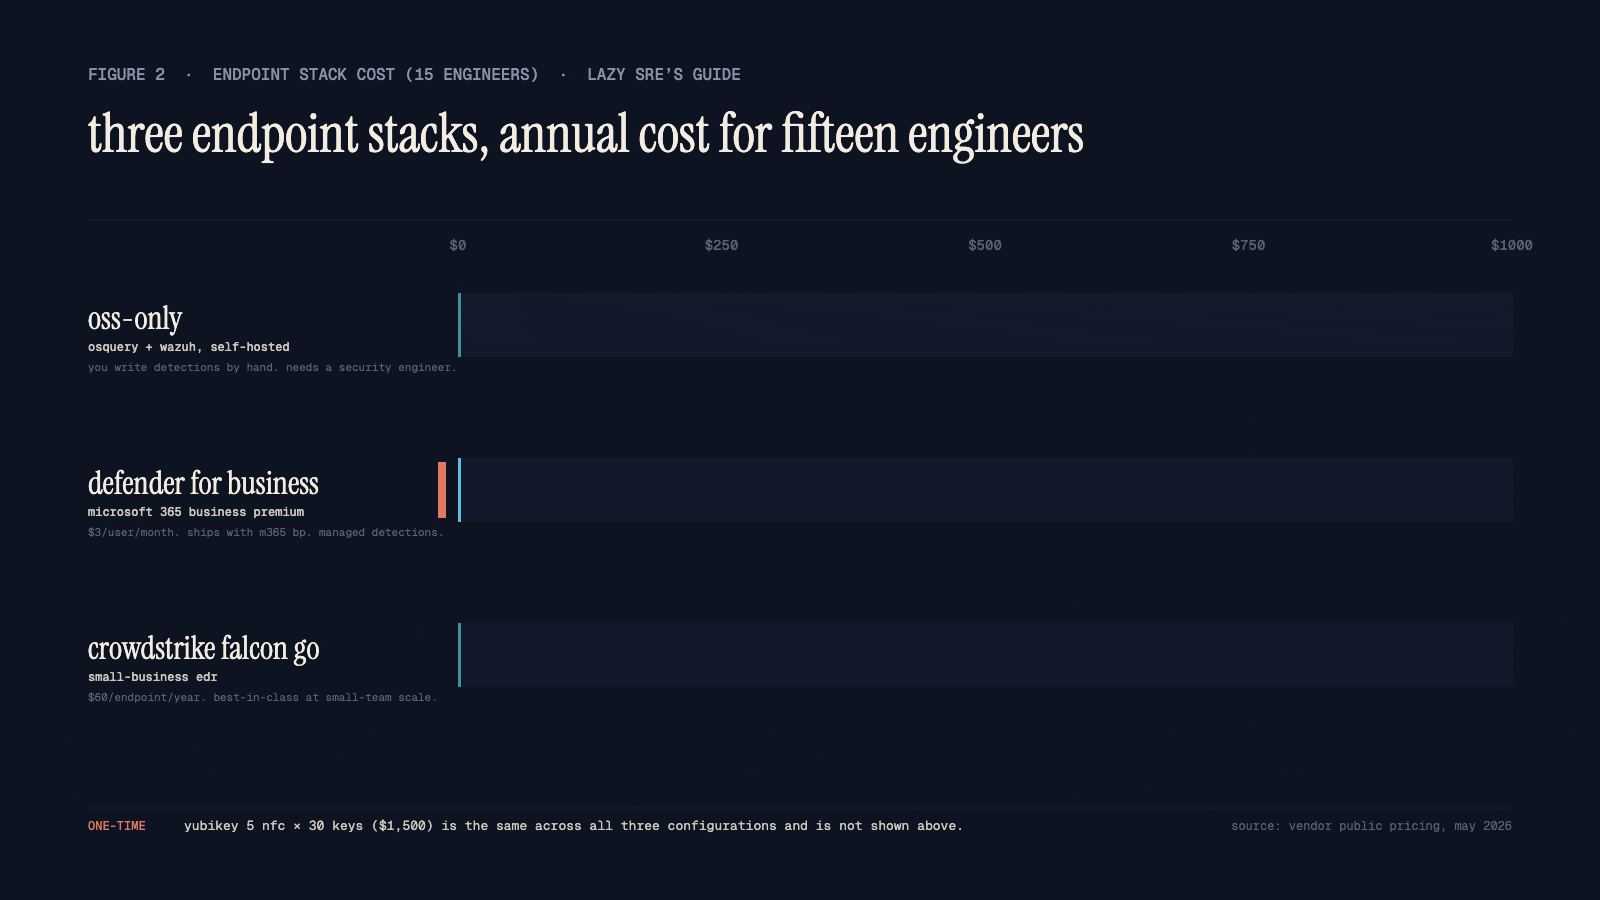
Task: Click the $0 axis label
Action: pyautogui.click(x=458, y=245)
